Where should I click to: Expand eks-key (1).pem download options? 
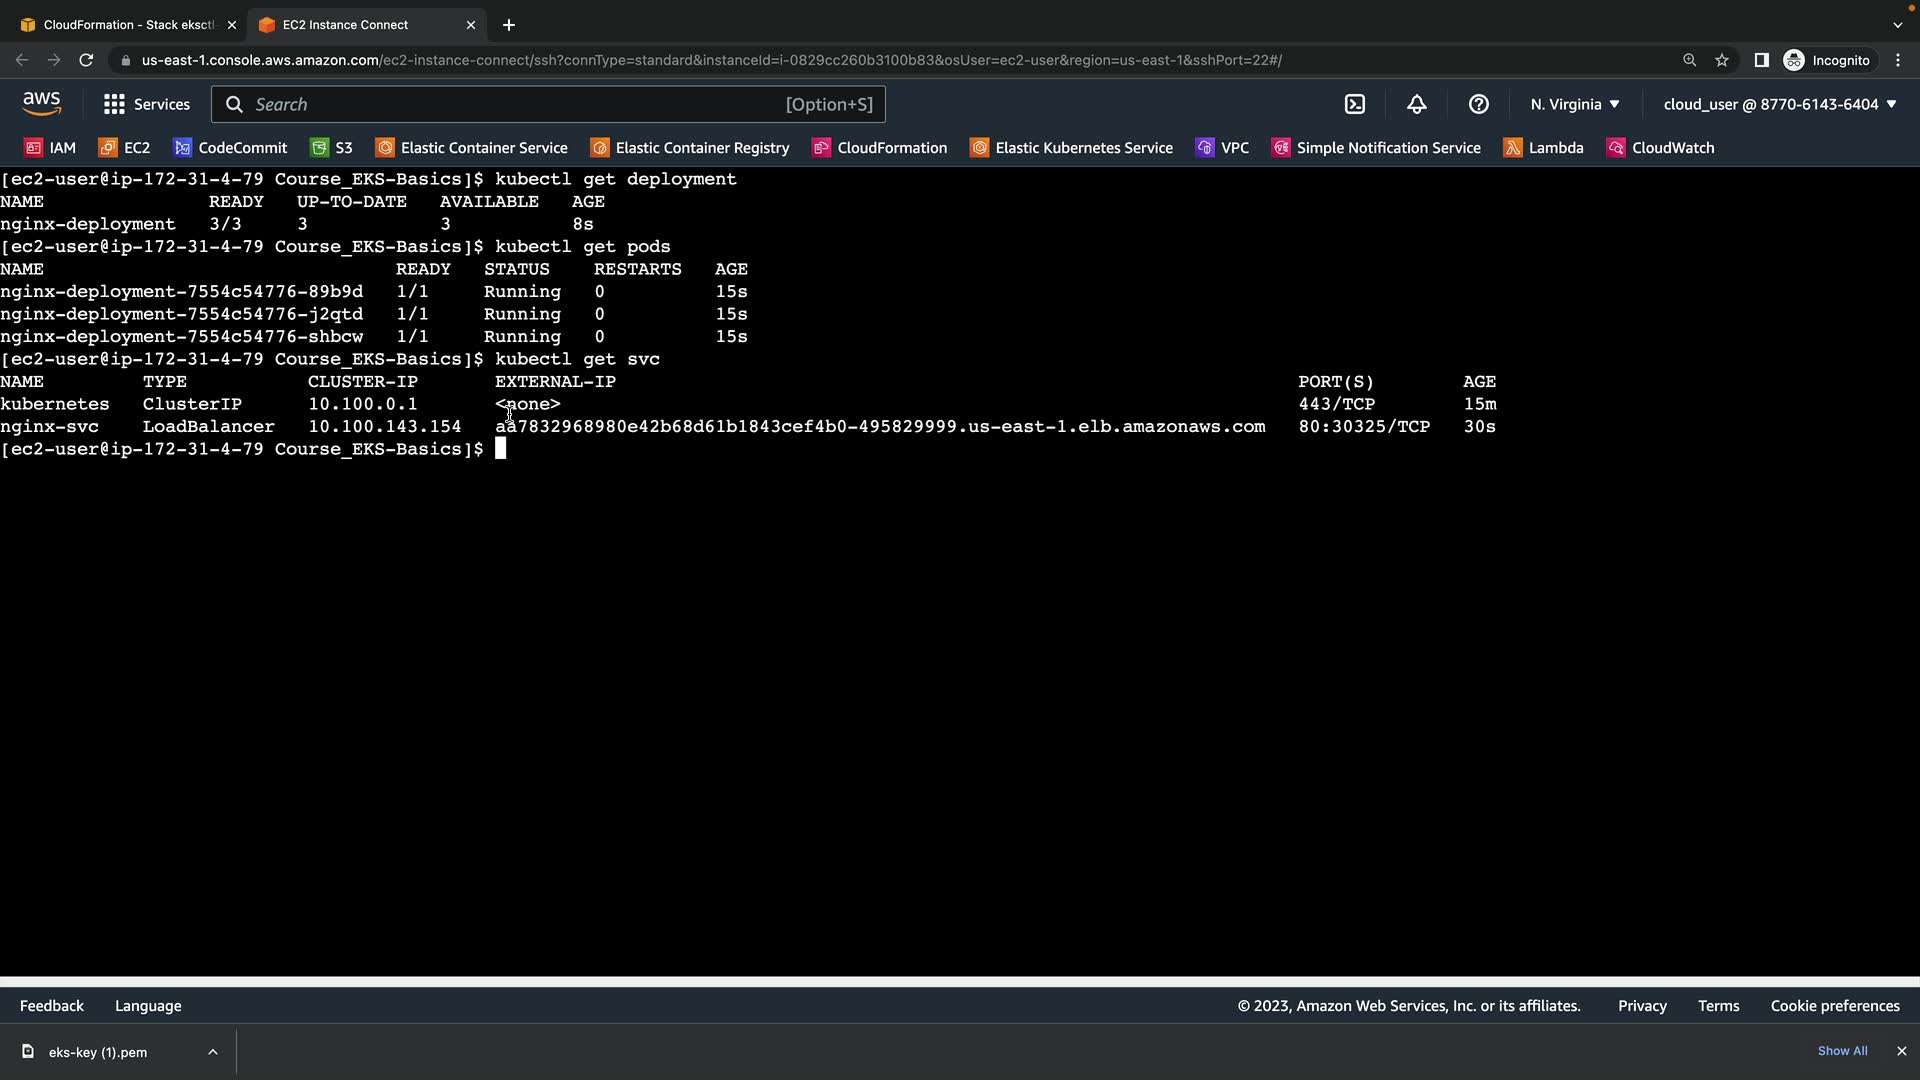pos(213,1052)
